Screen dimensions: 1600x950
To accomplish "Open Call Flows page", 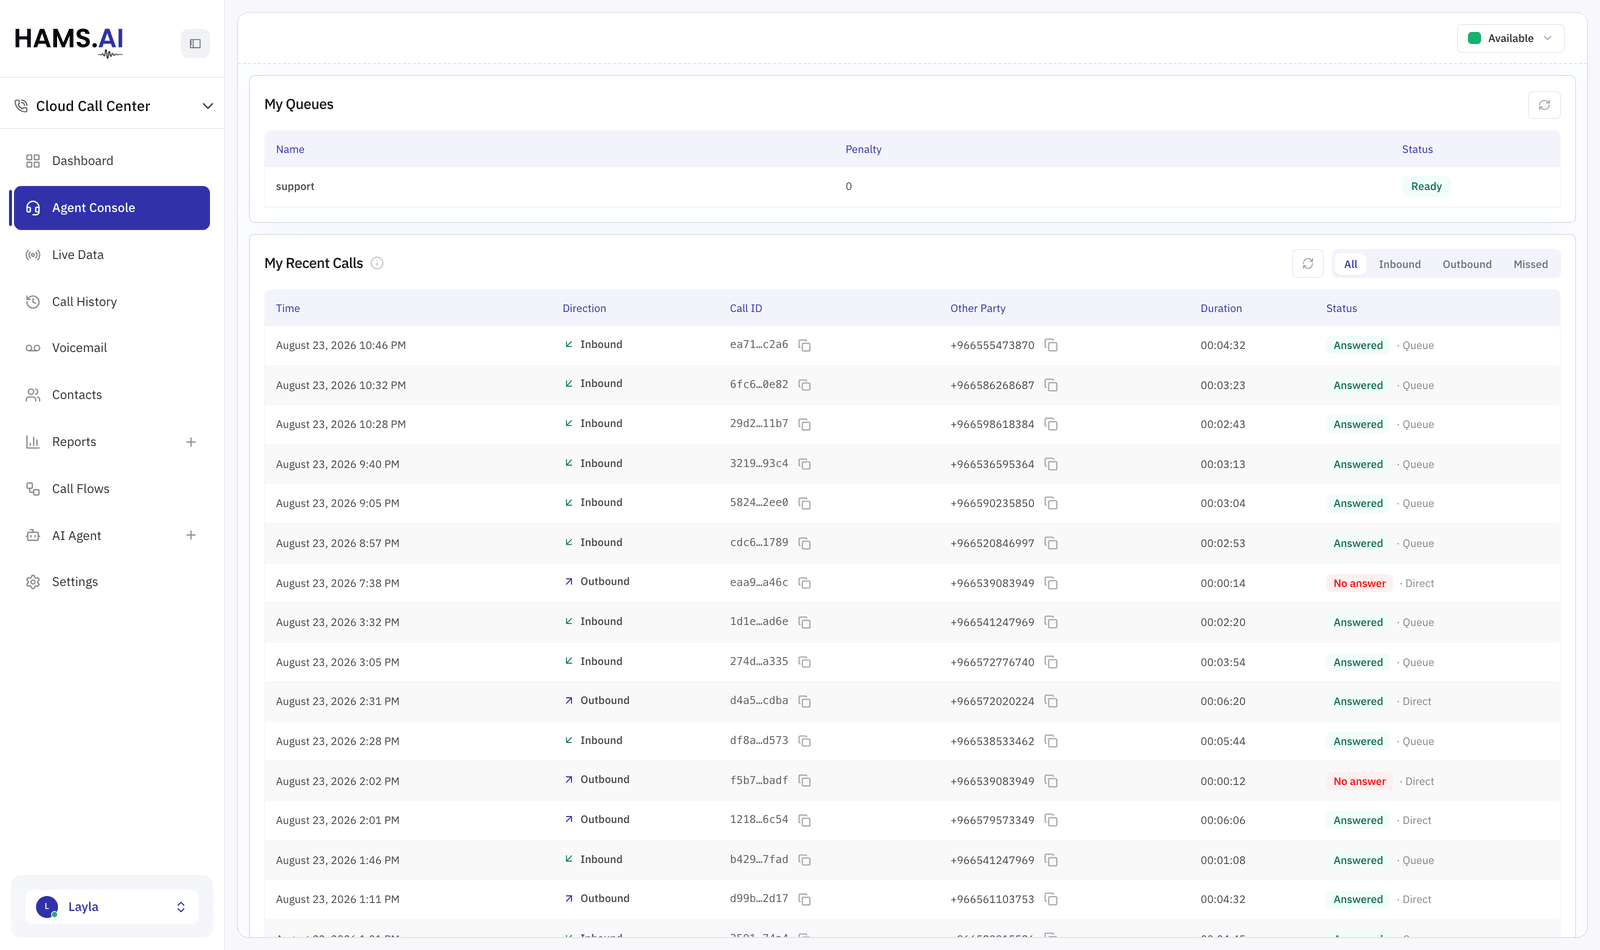I will (112, 489).
